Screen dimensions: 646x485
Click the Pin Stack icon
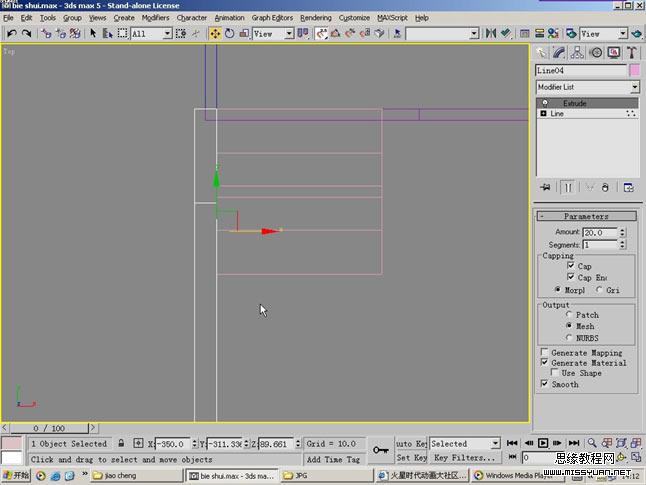[545, 187]
